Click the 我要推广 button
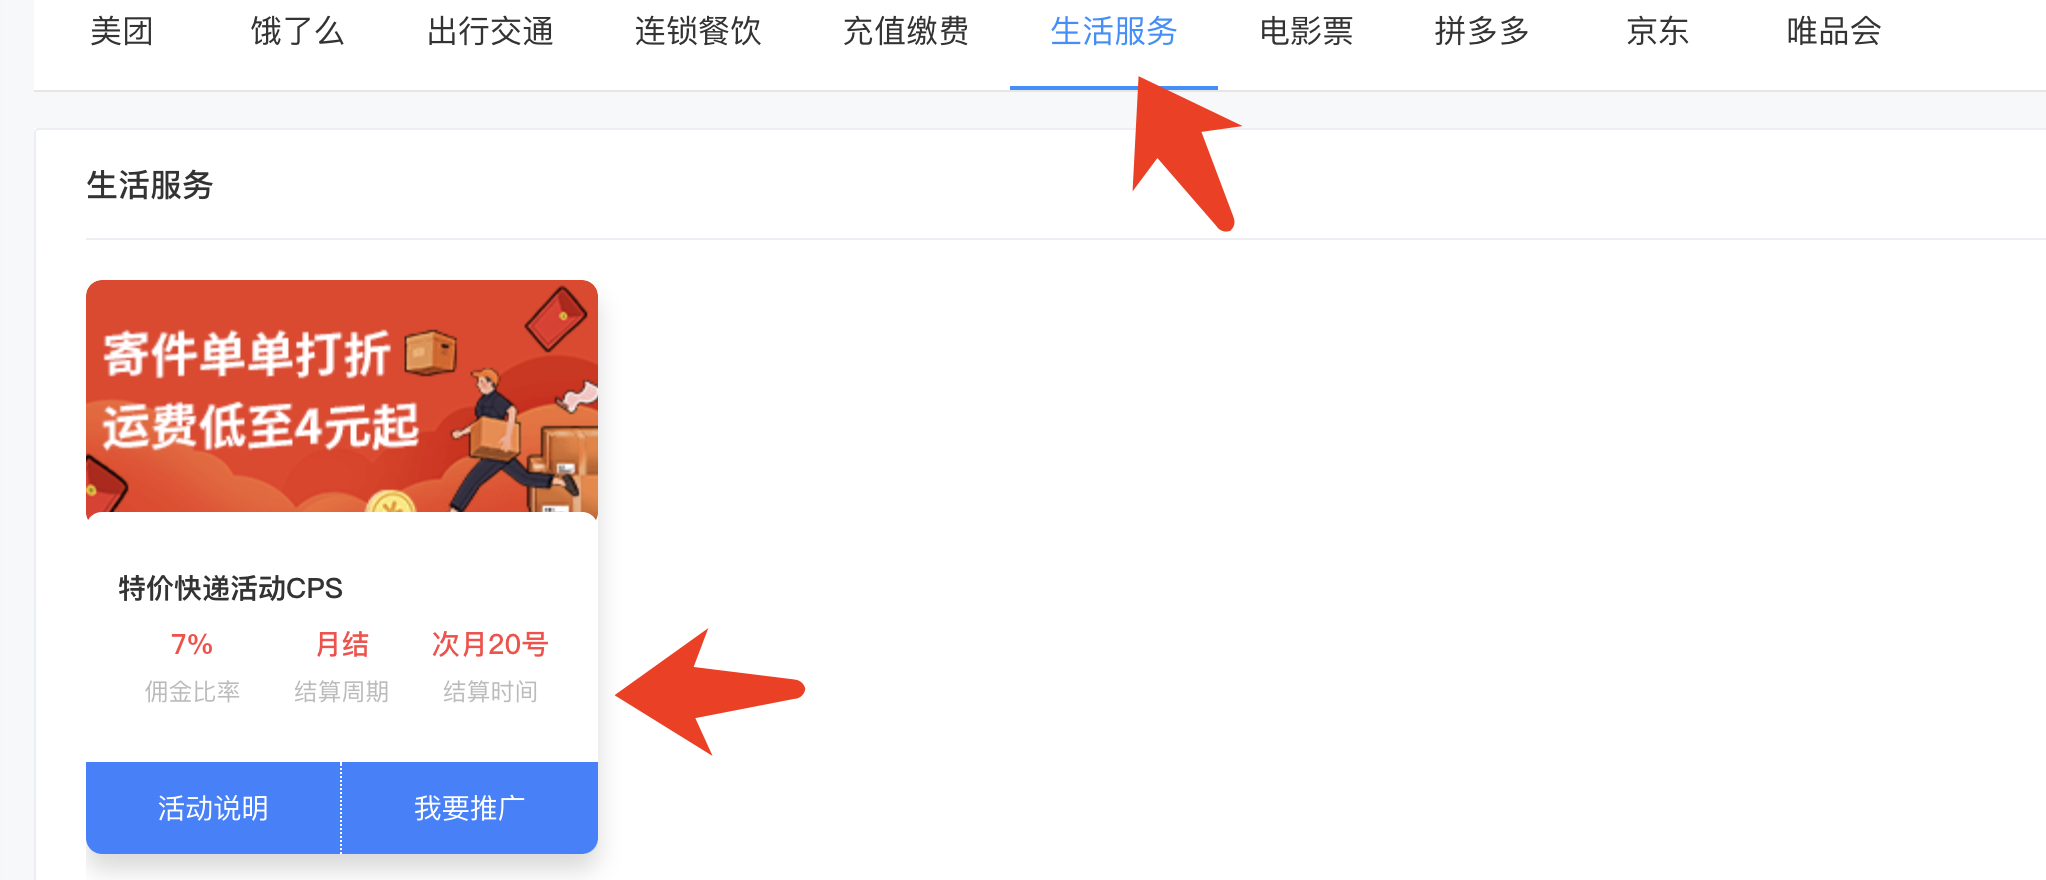 [470, 808]
